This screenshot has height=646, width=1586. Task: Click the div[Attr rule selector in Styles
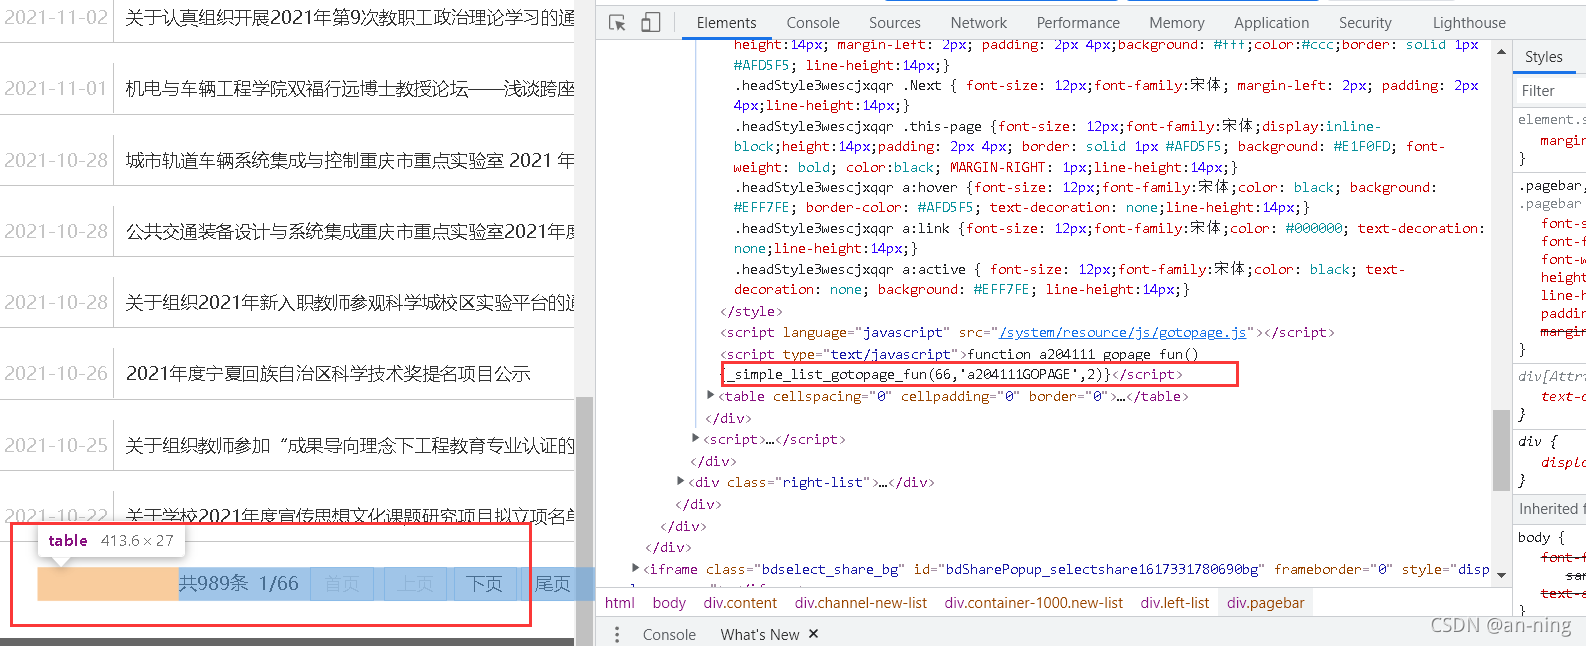point(1551,376)
